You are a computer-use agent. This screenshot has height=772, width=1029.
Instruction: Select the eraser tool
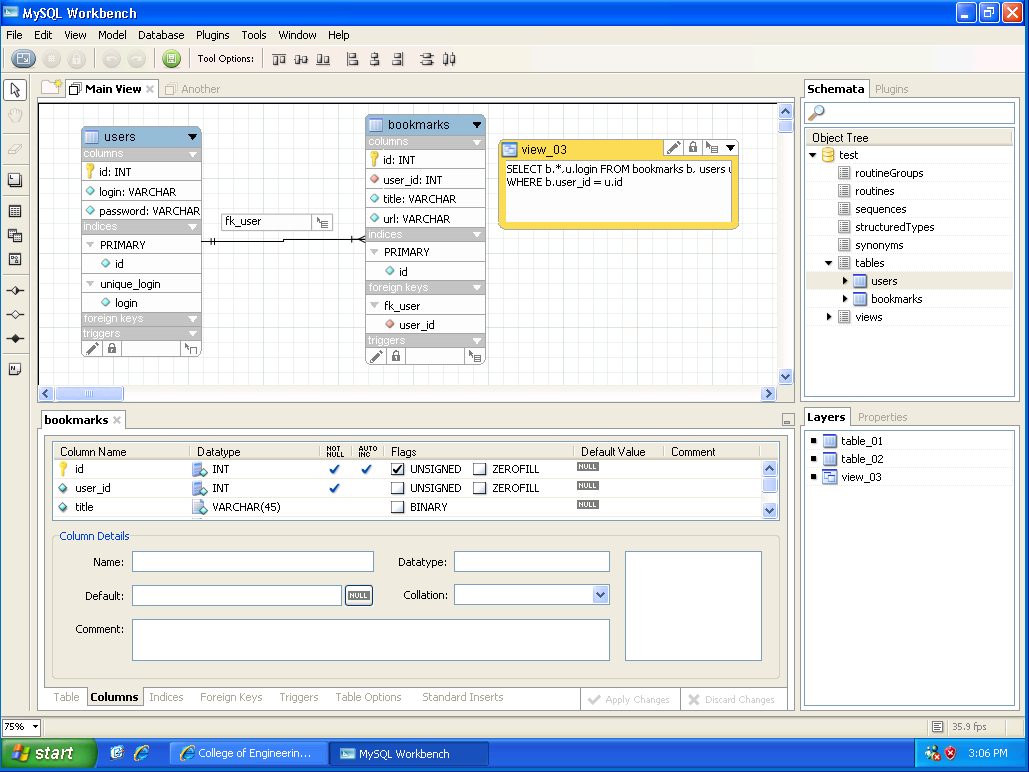[15, 149]
